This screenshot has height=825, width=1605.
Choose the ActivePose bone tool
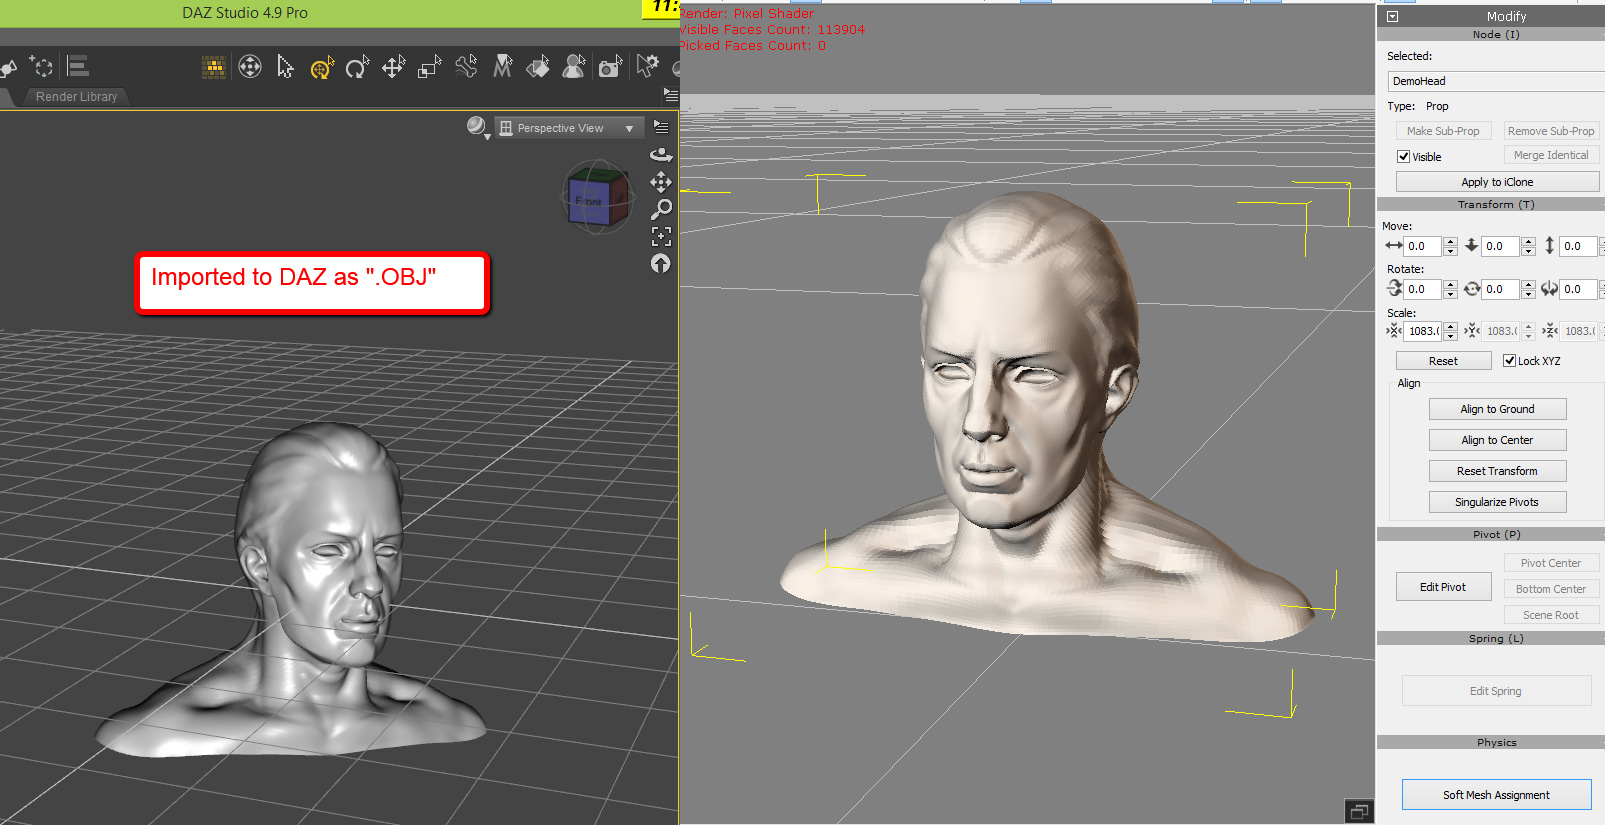click(x=466, y=67)
